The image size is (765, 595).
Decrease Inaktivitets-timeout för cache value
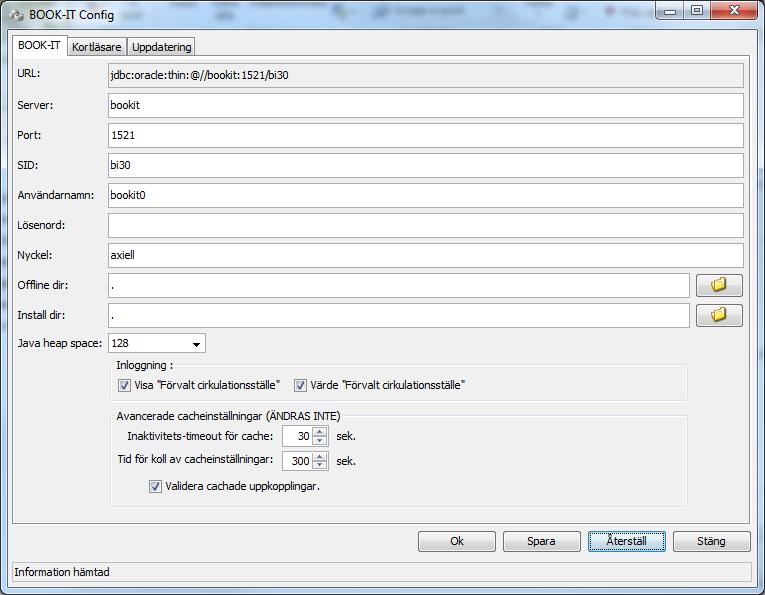point(320,441)
